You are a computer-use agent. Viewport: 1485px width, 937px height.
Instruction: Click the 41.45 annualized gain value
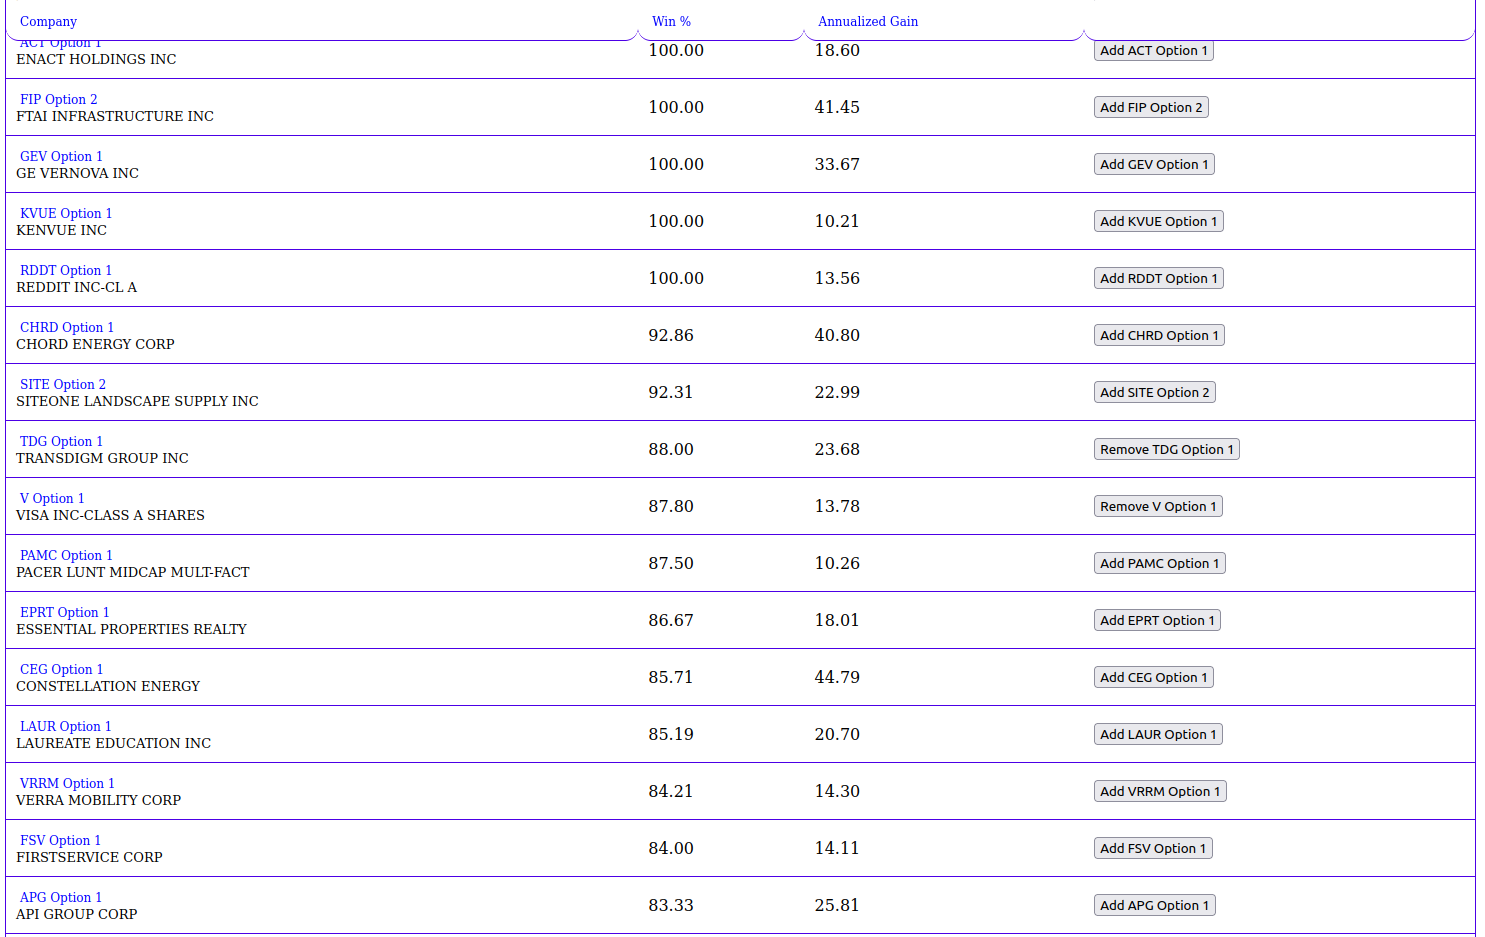(x=837, y=107)
